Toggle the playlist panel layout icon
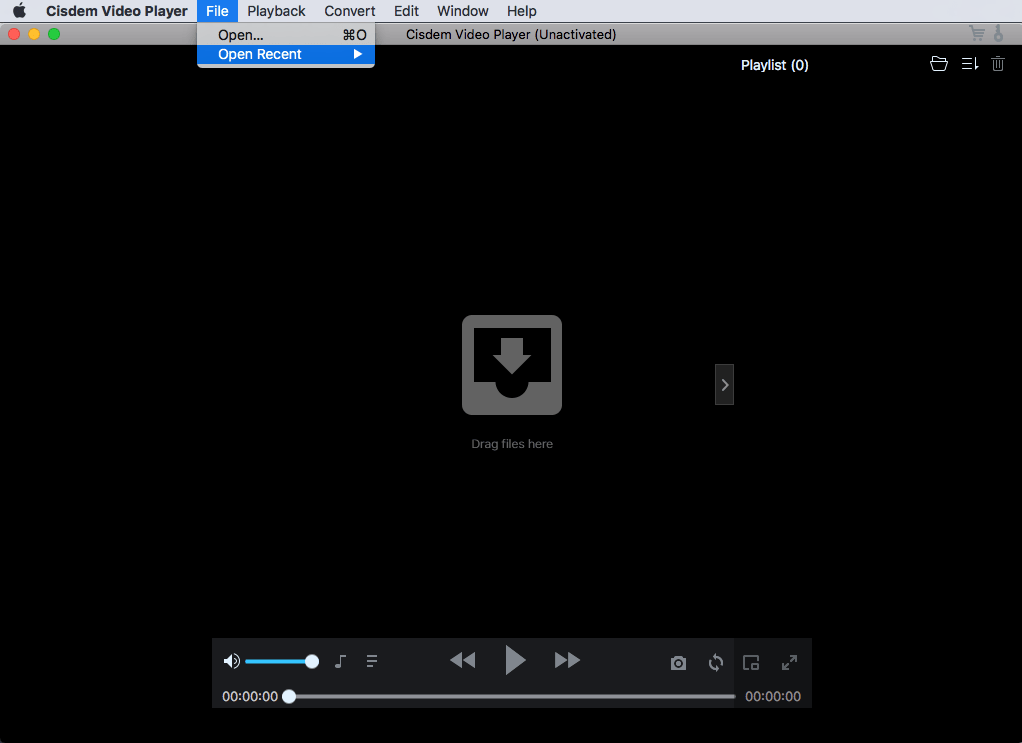Screen dimensions: 1022x743 pyautogui.click(x=751, y=662)
